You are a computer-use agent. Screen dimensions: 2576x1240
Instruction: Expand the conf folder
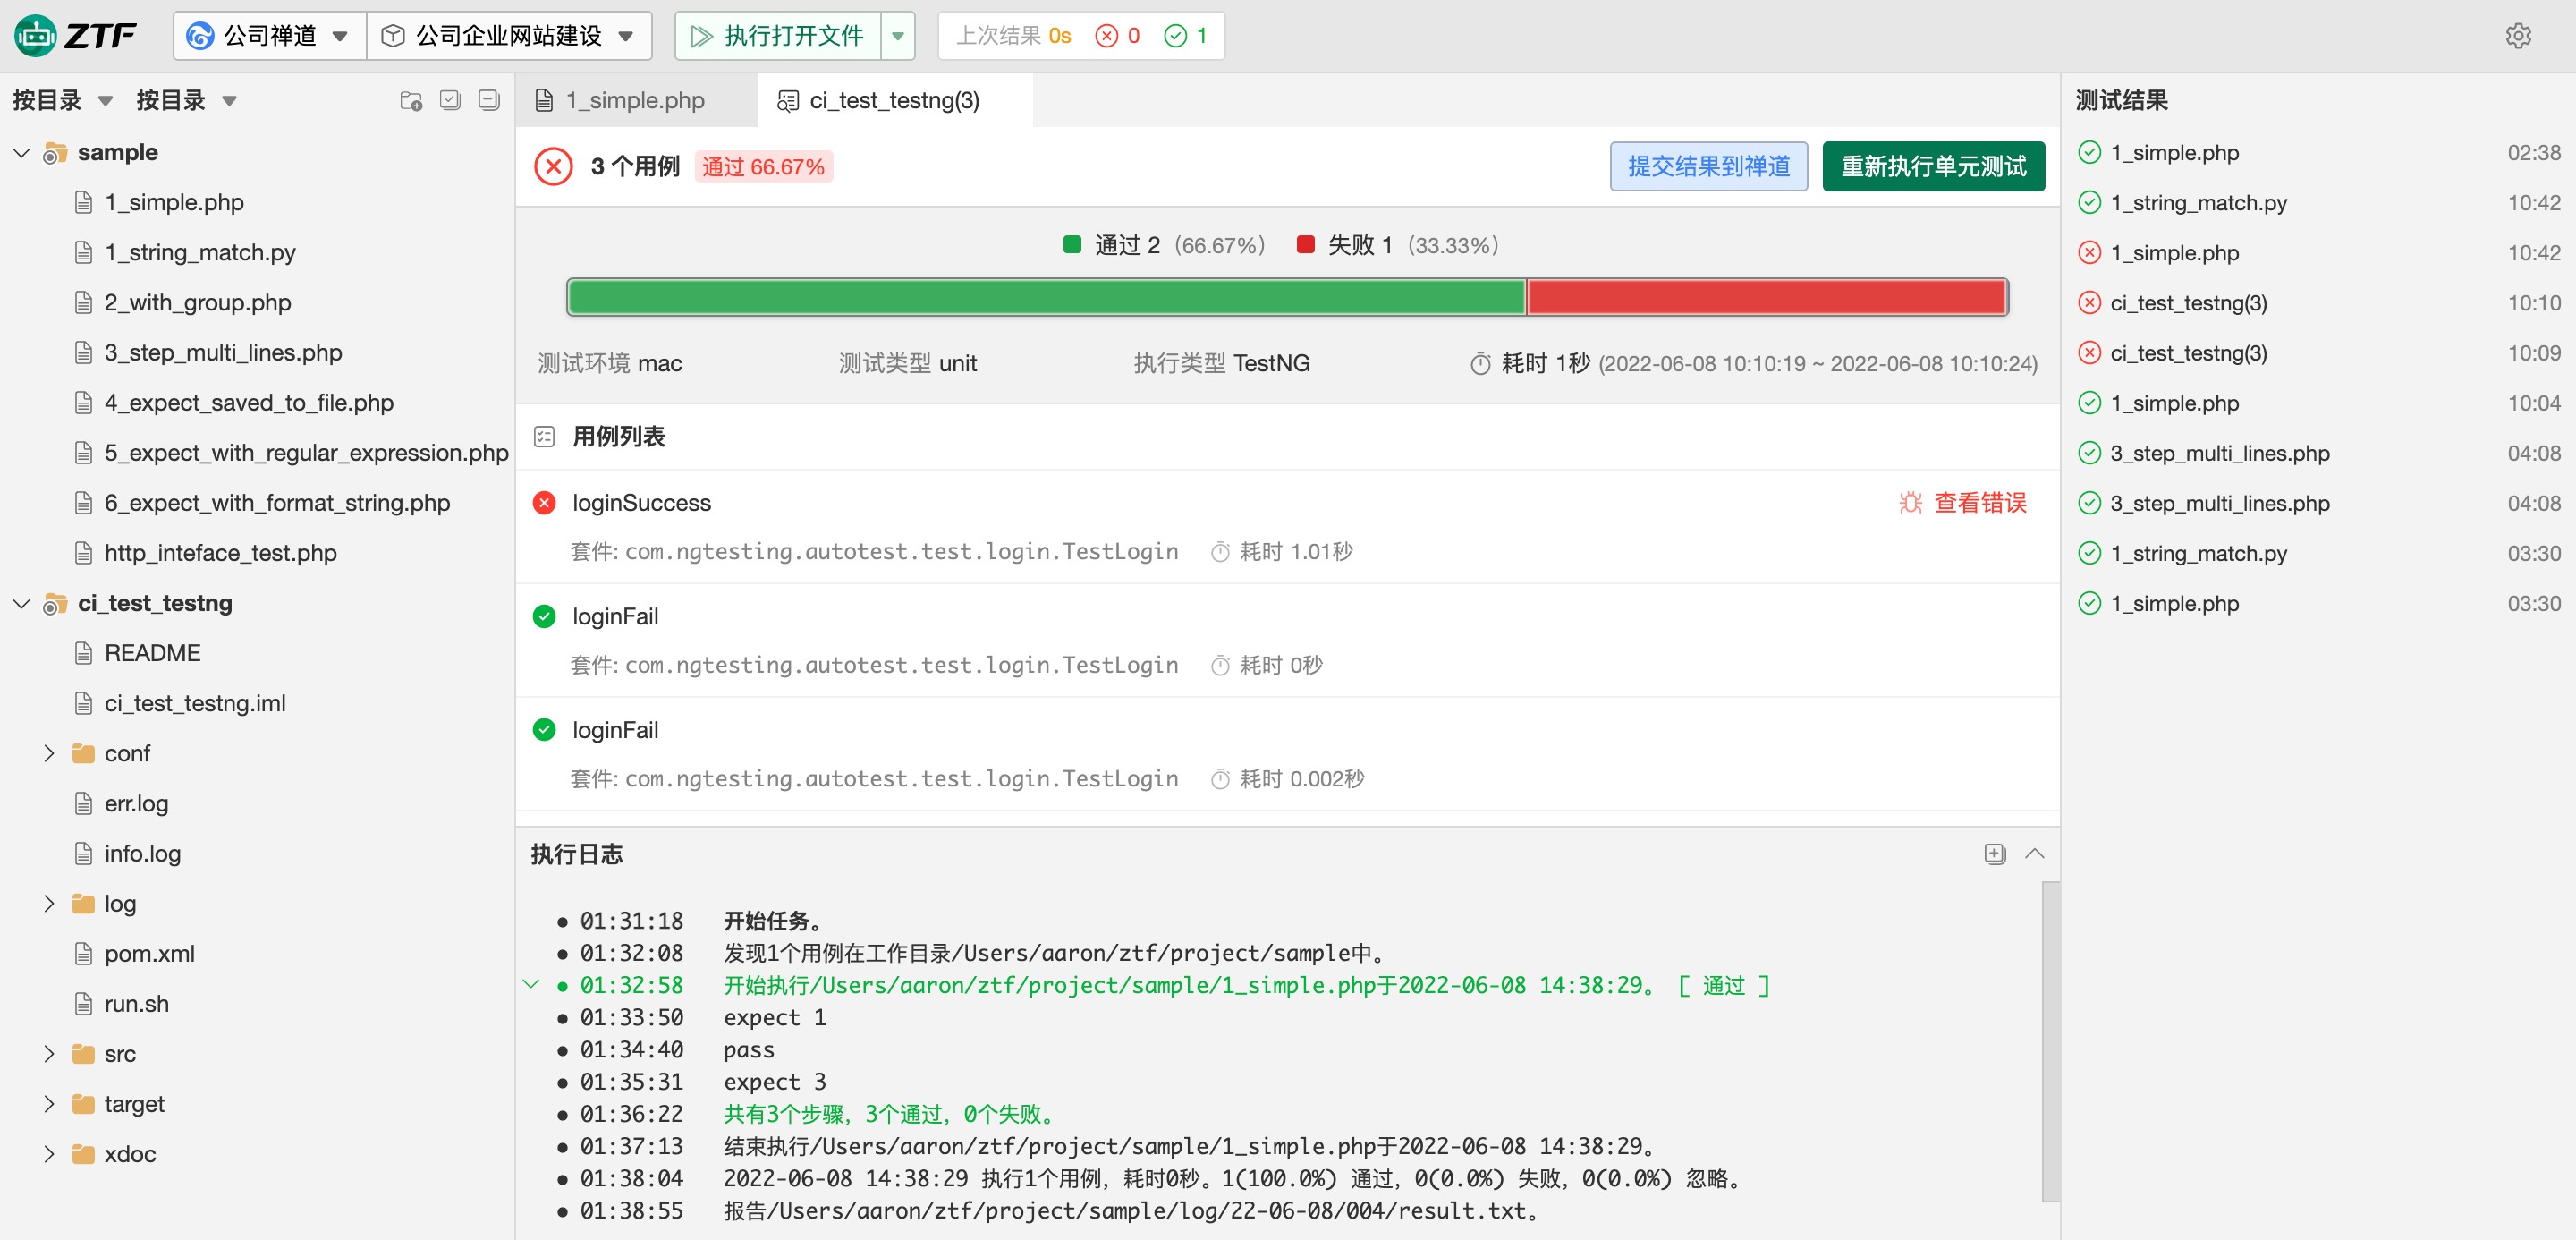click(48, 753)
